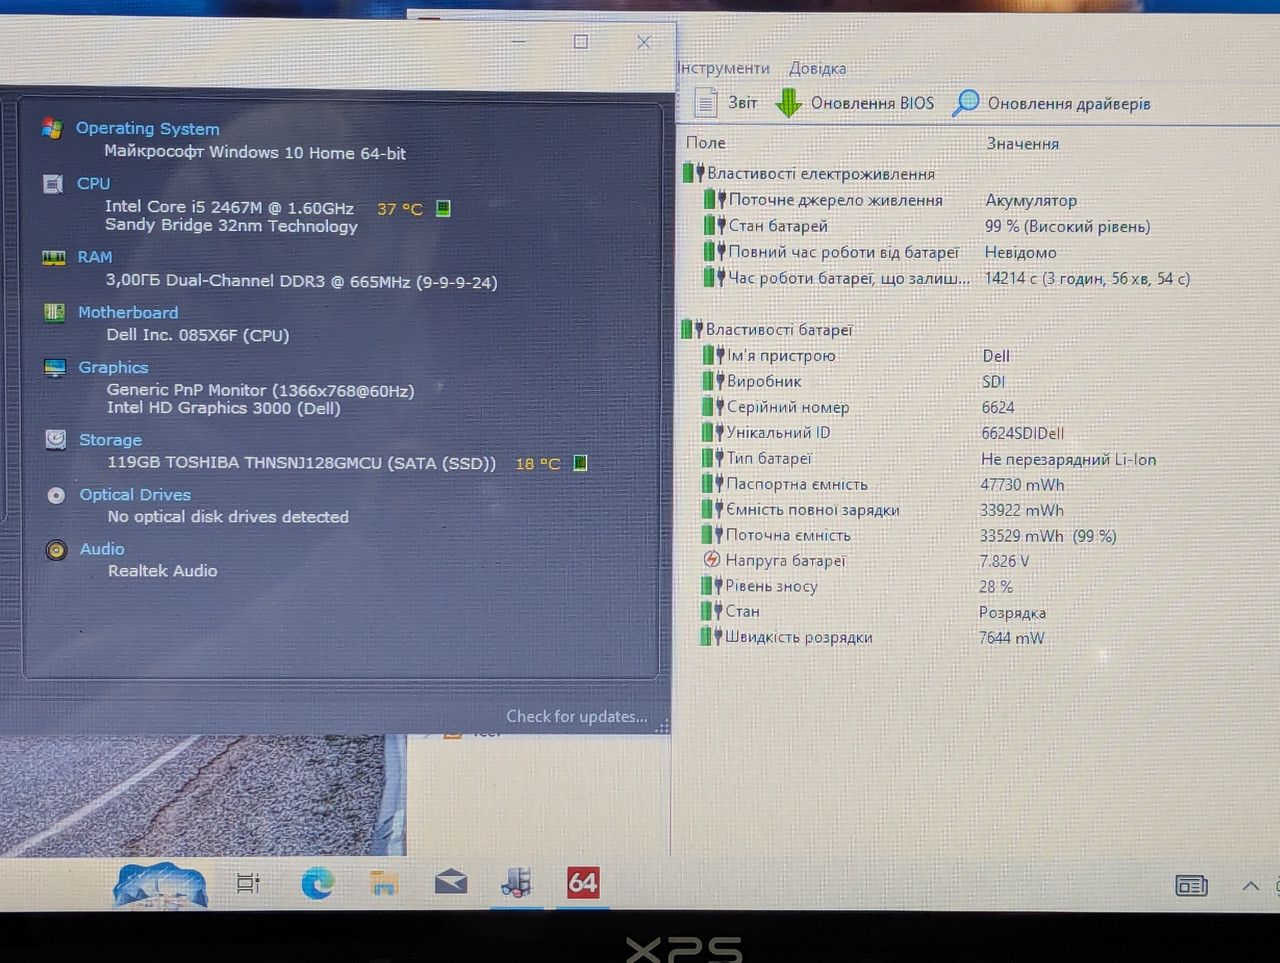Viewport: 1280px width, 963px height.
Task: Click the icon beside Напруга батареї row
Action: [712, 560]
